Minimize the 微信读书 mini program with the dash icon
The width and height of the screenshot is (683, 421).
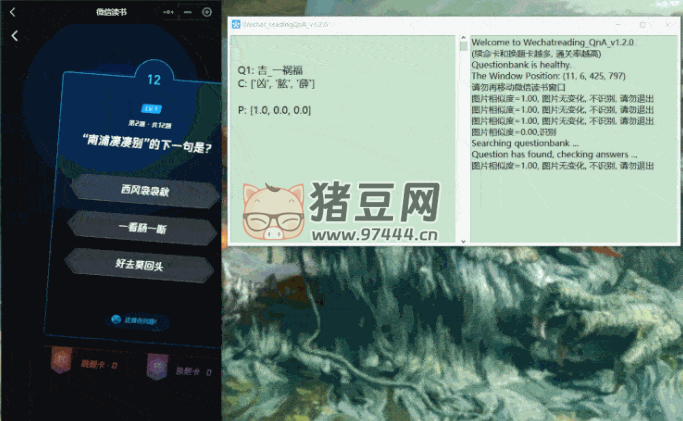(x=188, y=12)
